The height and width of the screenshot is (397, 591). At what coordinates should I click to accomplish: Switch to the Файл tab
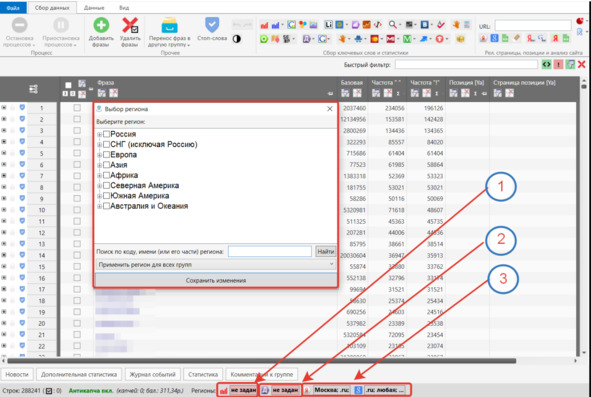pos(13,8)
